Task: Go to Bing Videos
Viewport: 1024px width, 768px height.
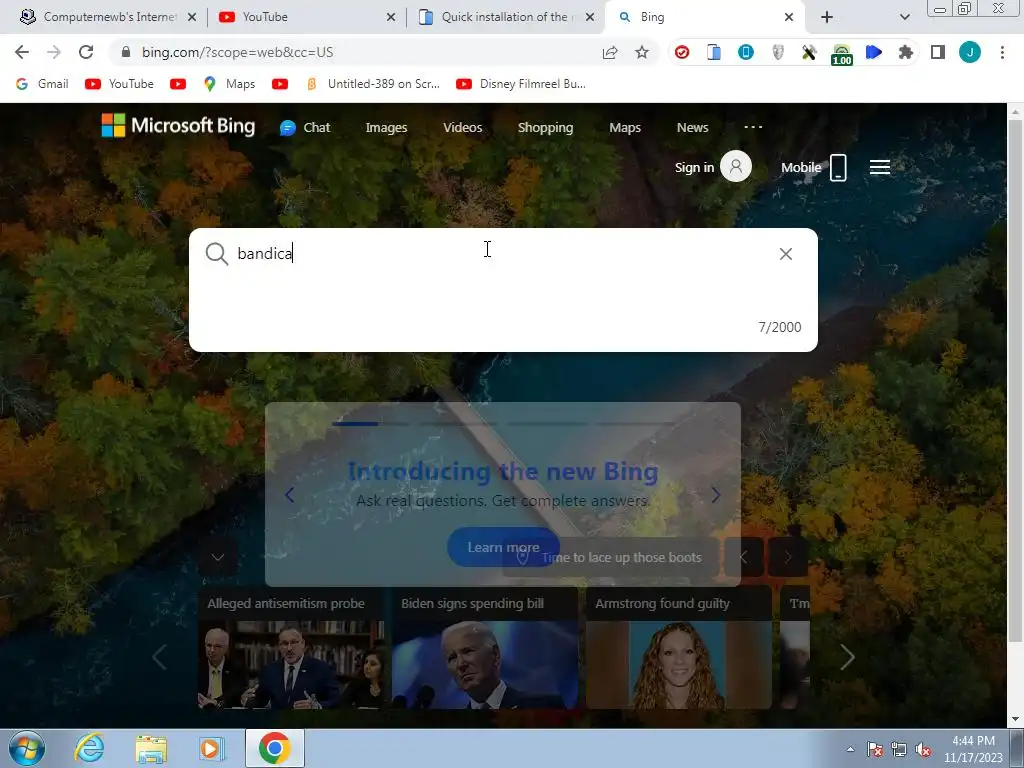Action: click(462, 127)
